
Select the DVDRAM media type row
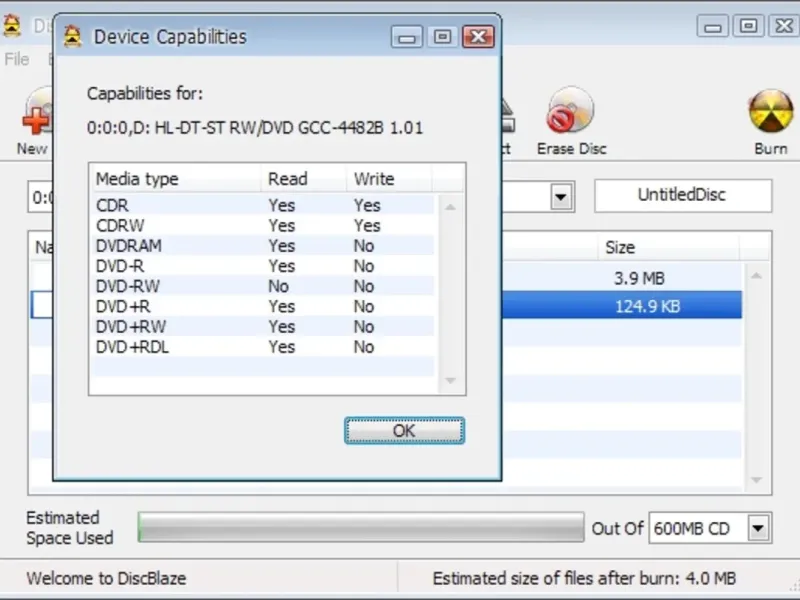click(x=264, y=246)
